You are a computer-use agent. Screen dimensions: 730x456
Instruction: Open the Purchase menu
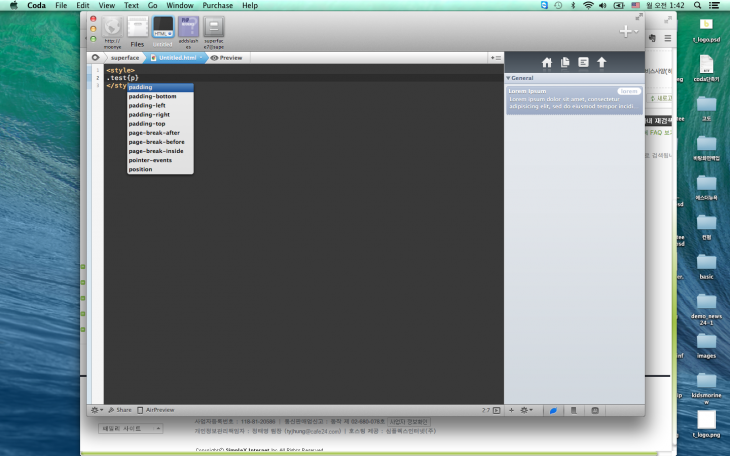[217, 5]
